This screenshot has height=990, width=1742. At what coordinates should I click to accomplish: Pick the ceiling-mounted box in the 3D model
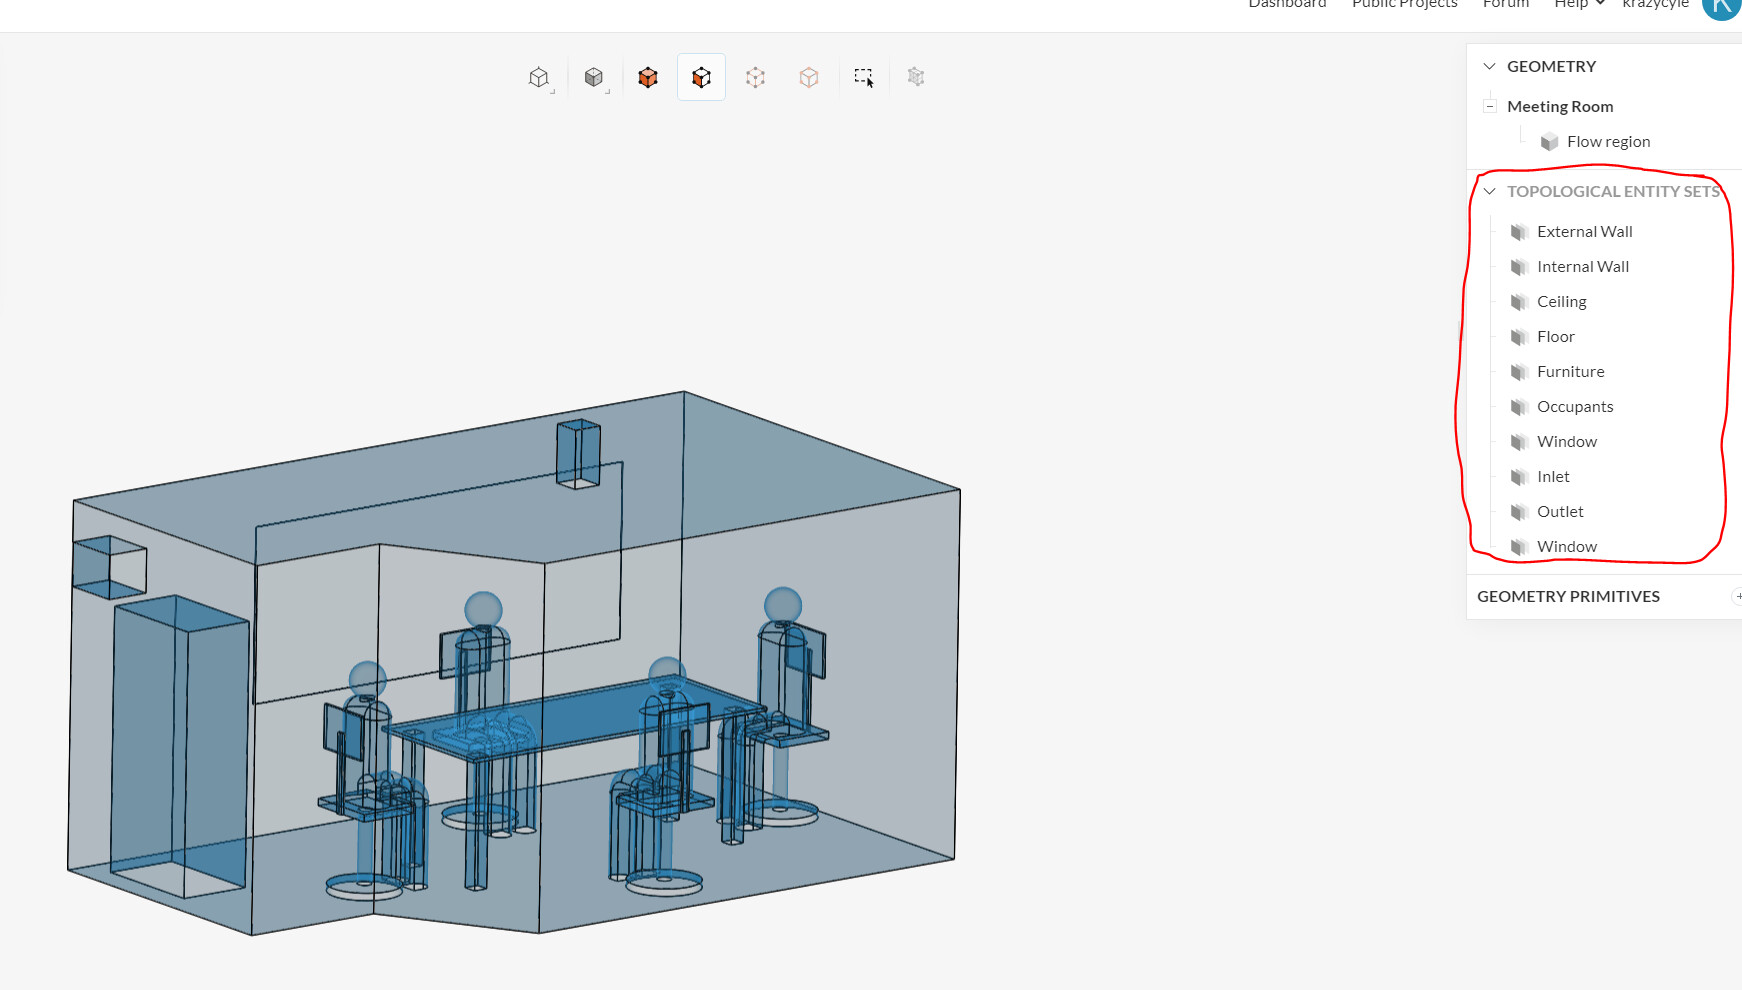click(x=578, y=454)
